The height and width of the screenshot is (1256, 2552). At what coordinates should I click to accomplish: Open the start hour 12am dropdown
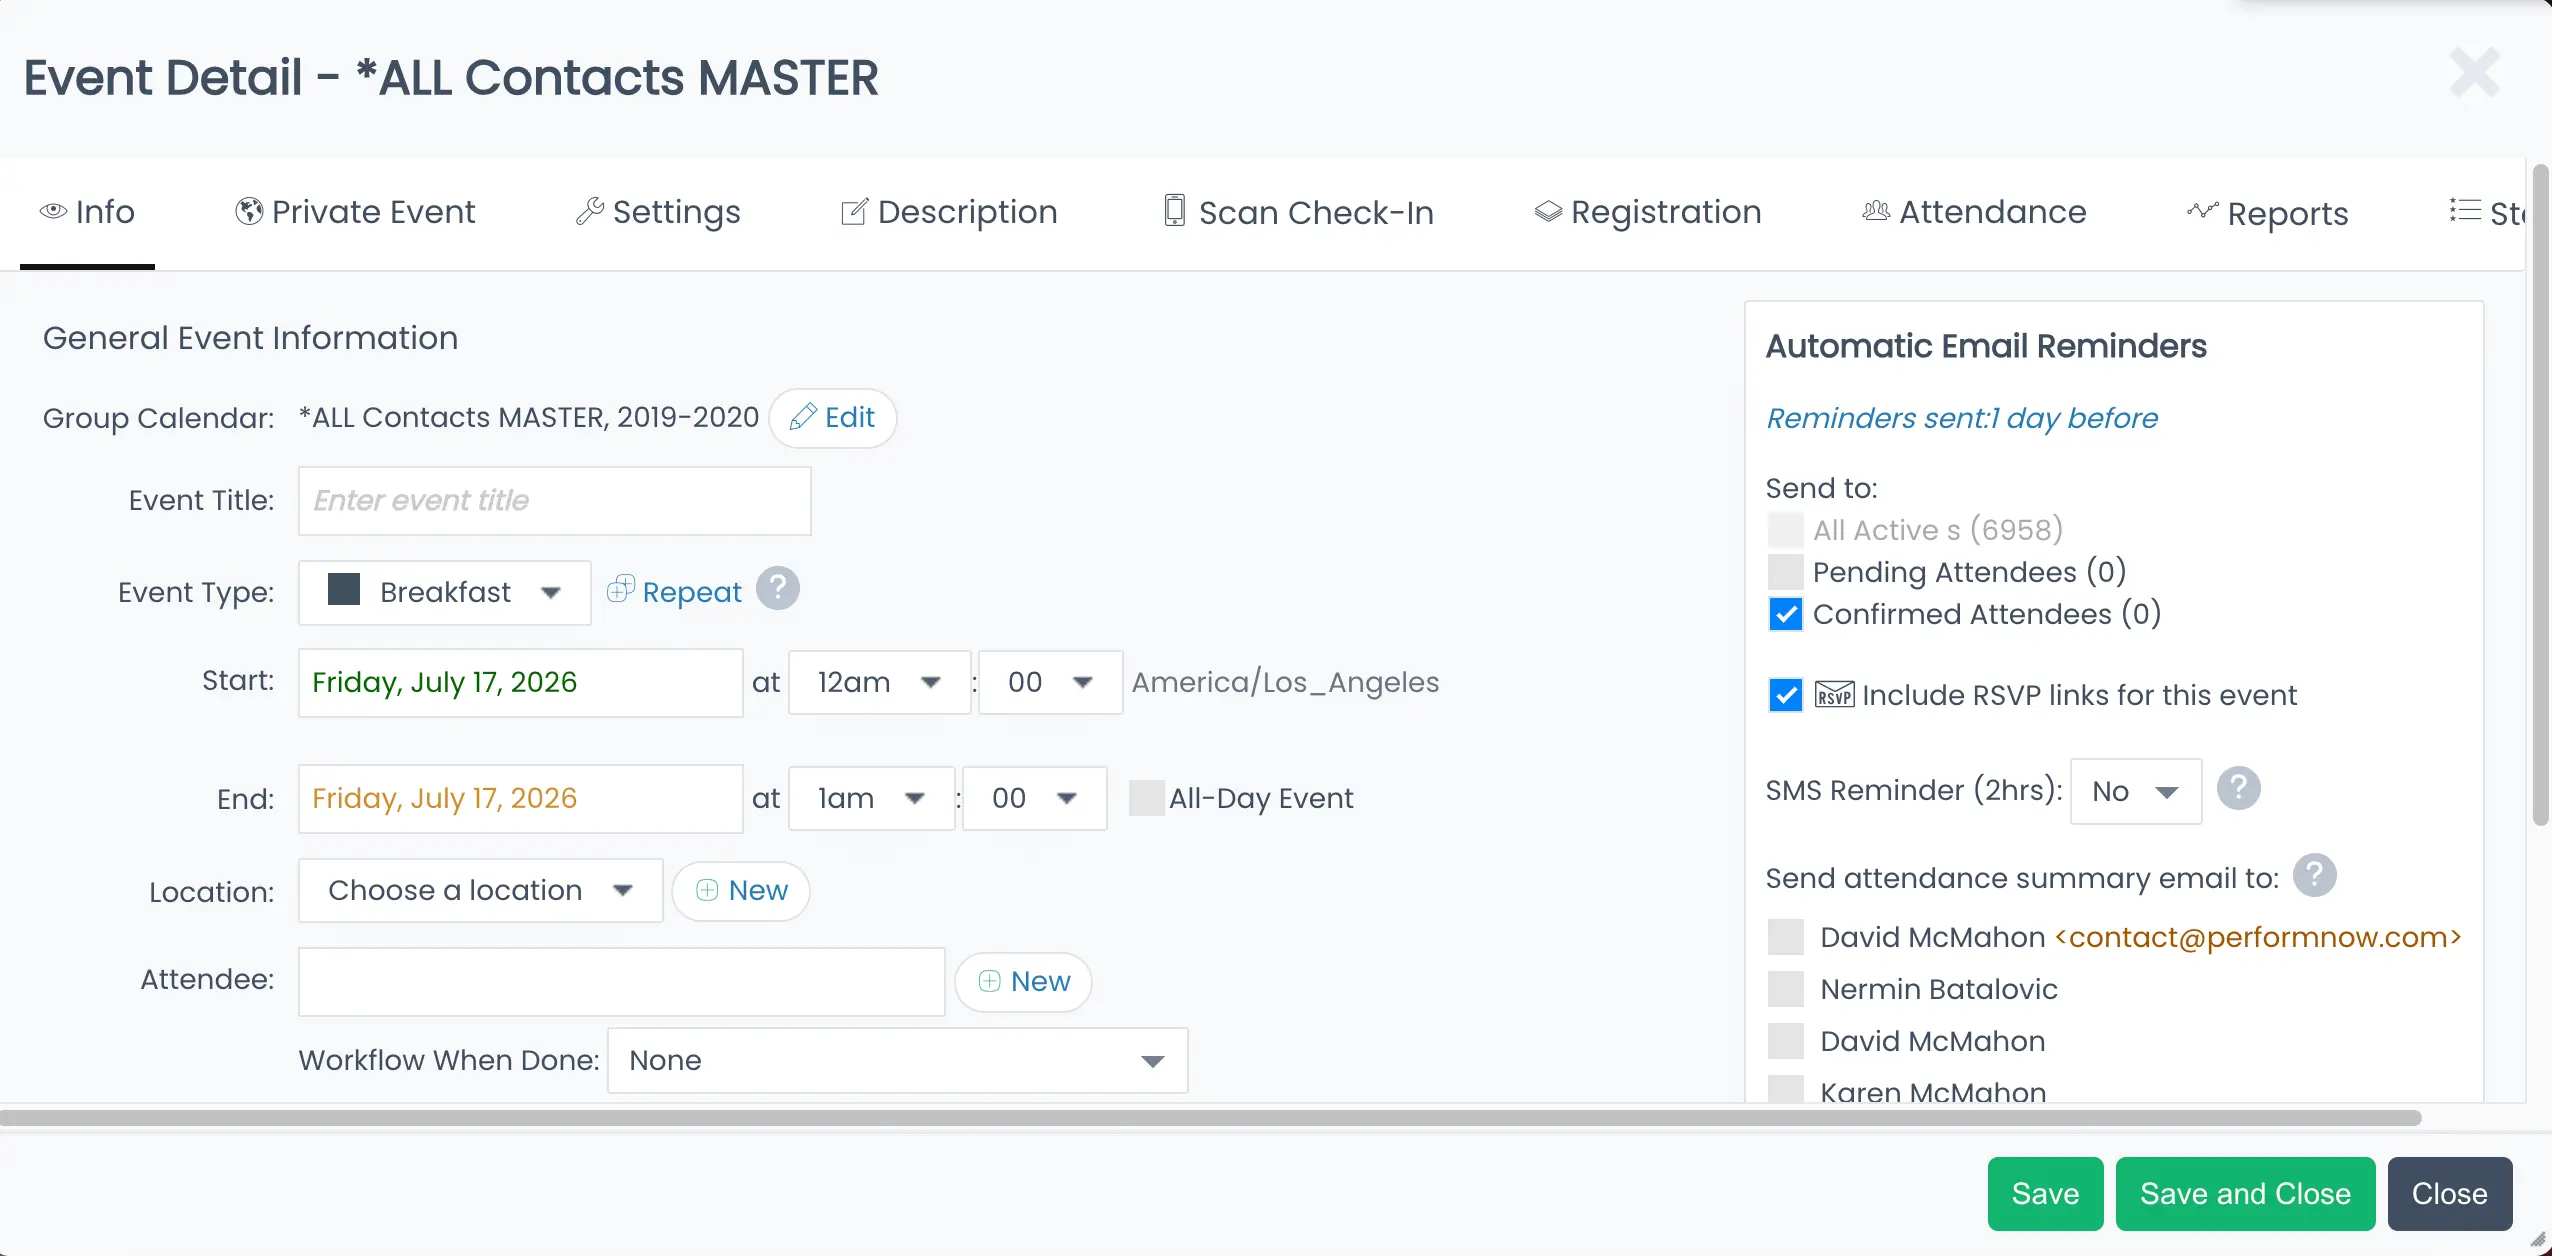tap(879, 682)
